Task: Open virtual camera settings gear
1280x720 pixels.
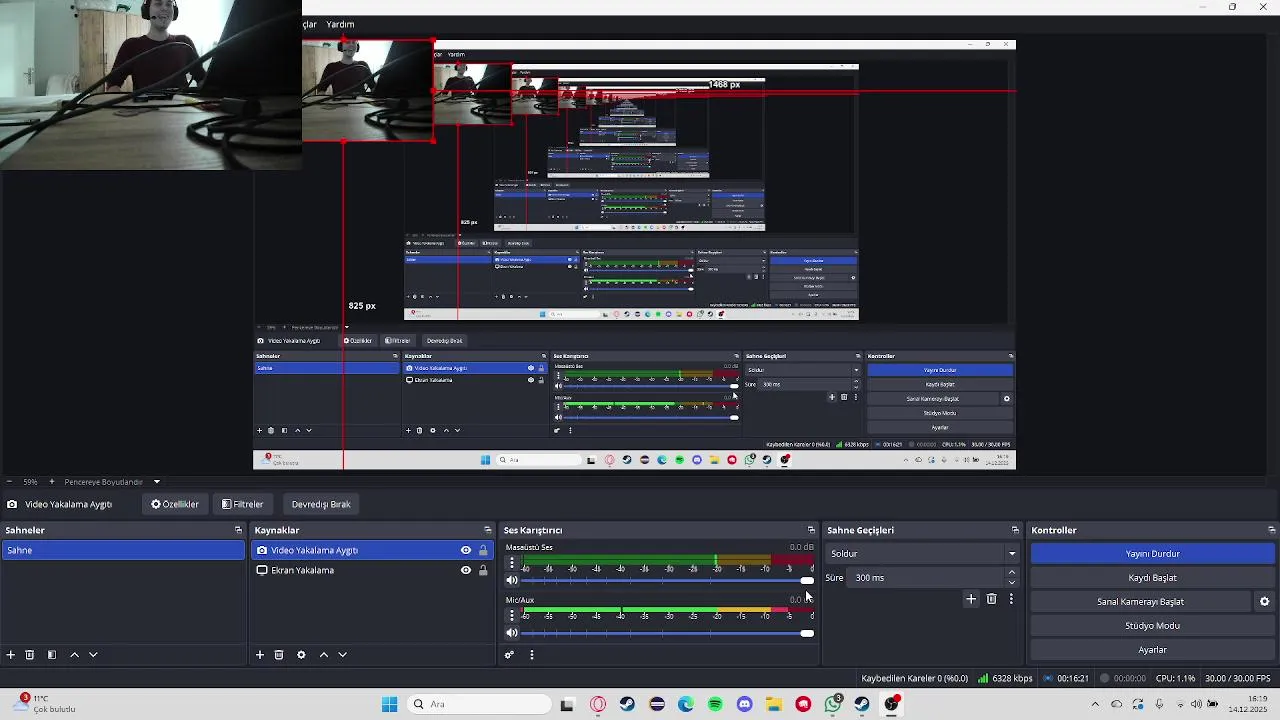Action: (x=1264, y=602)
